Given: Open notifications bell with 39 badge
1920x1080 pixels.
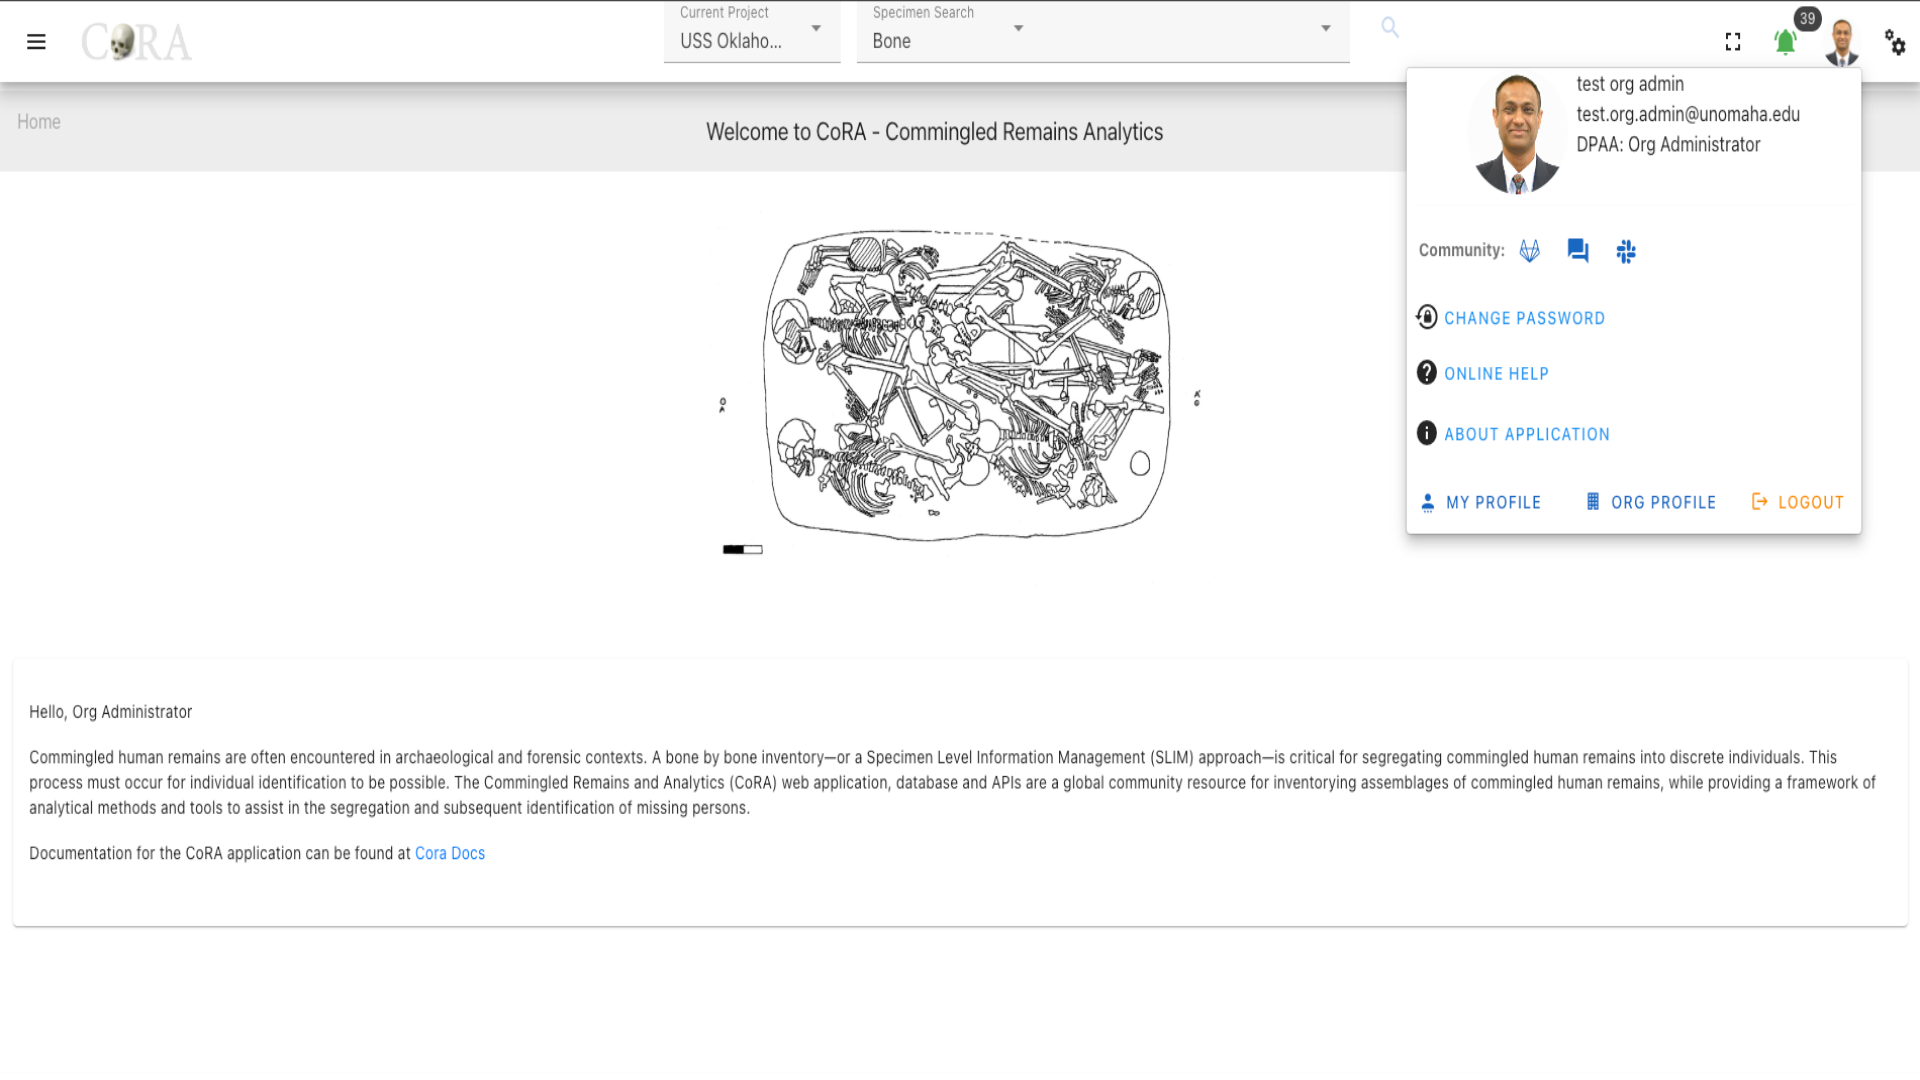Looking at the screenshot, I should (1786, 42).
